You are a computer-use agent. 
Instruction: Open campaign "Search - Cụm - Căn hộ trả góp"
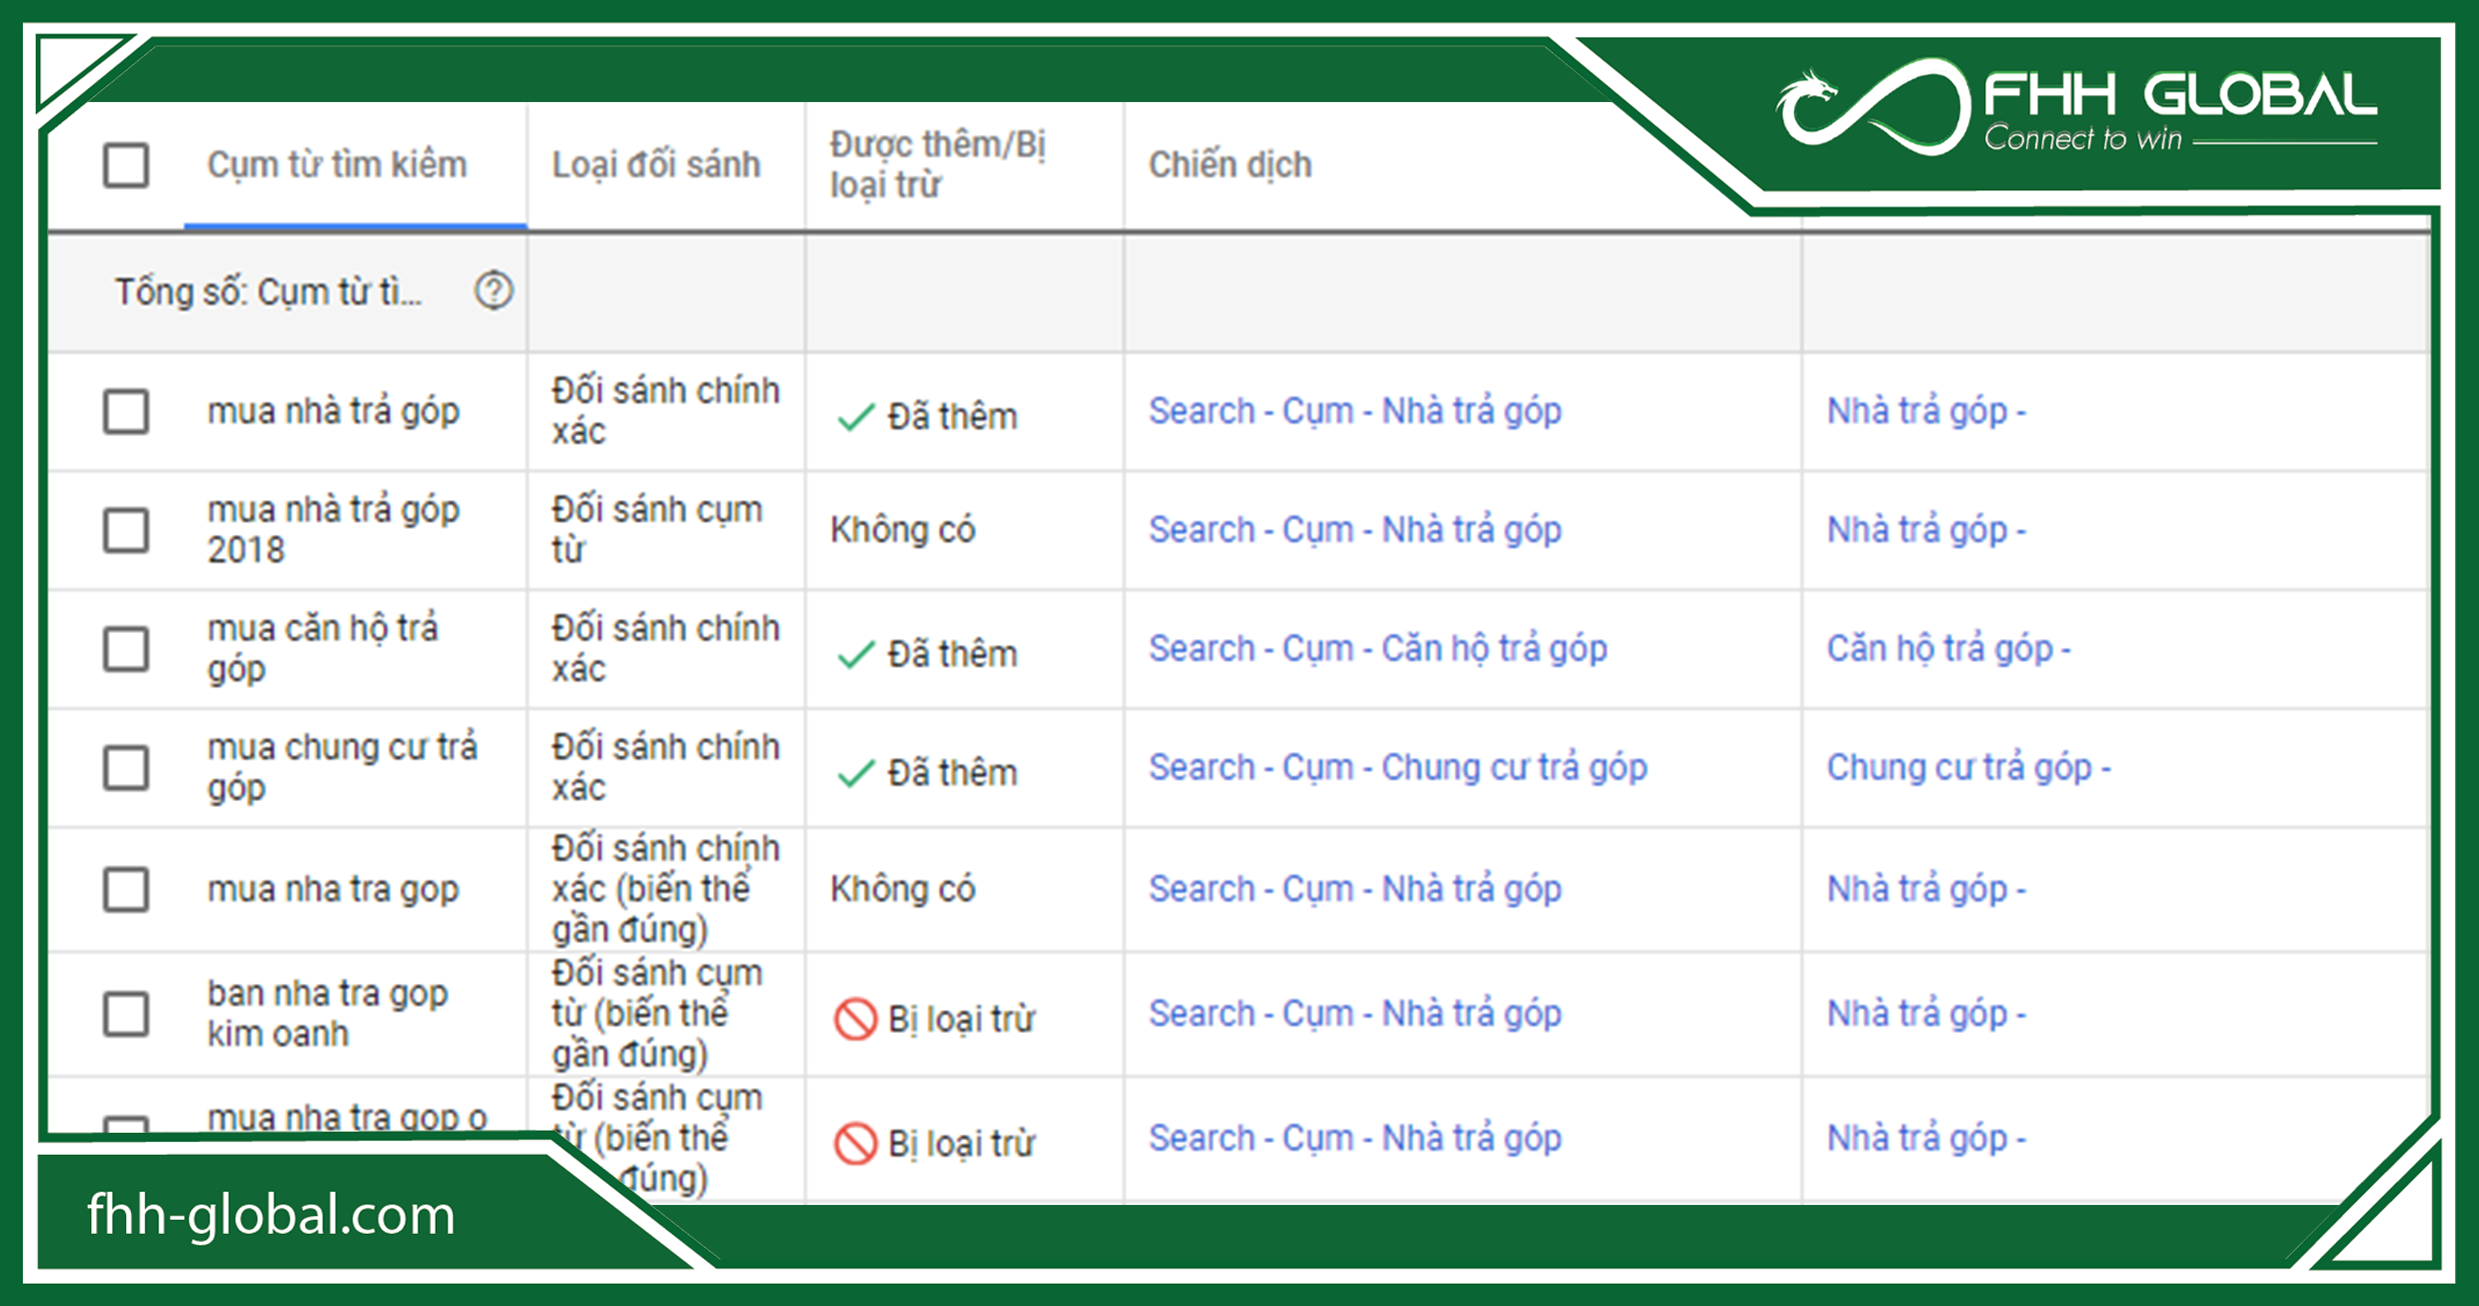point(1378,648)
